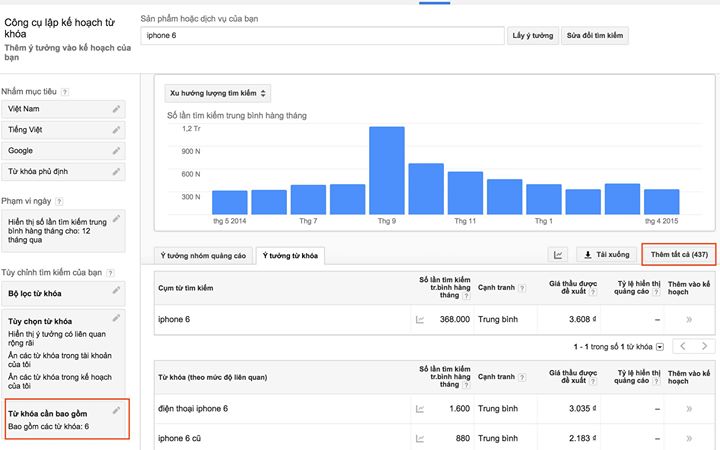Open help for Cạnh tranh in second table
720x450 pixels.
(x=522, y=377)
